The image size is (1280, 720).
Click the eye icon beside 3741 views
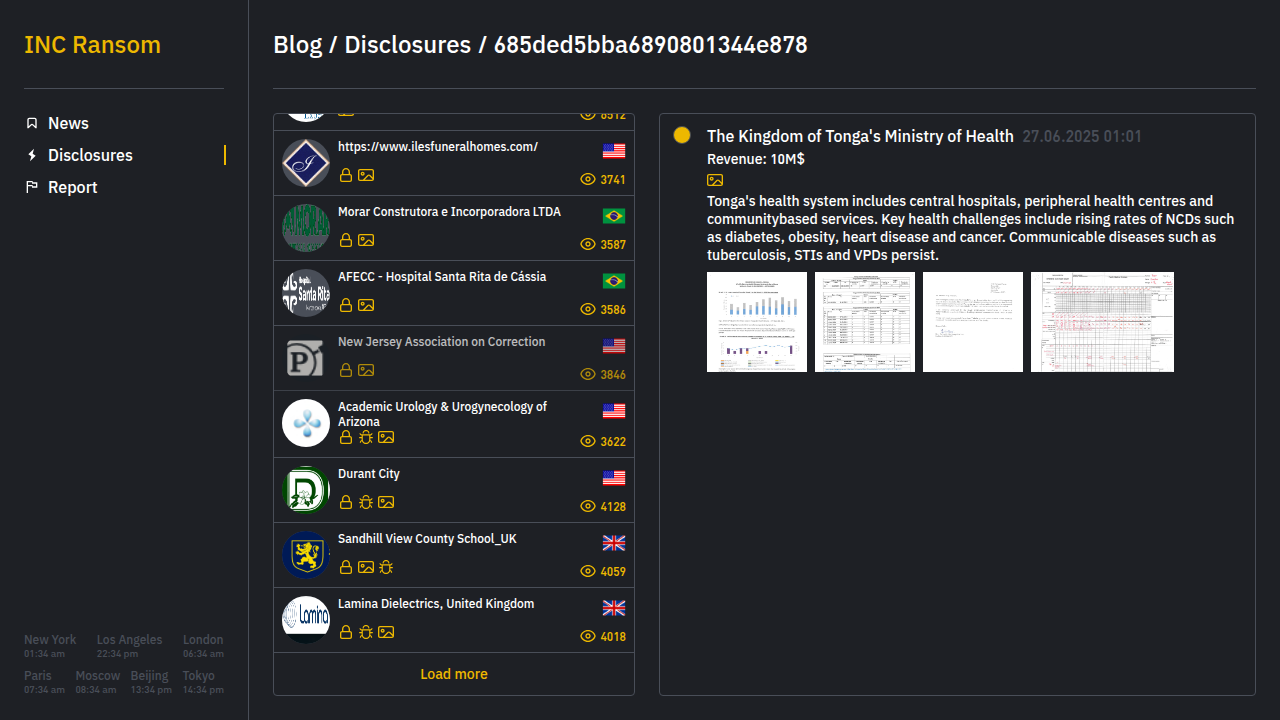[x=588, y=180]
